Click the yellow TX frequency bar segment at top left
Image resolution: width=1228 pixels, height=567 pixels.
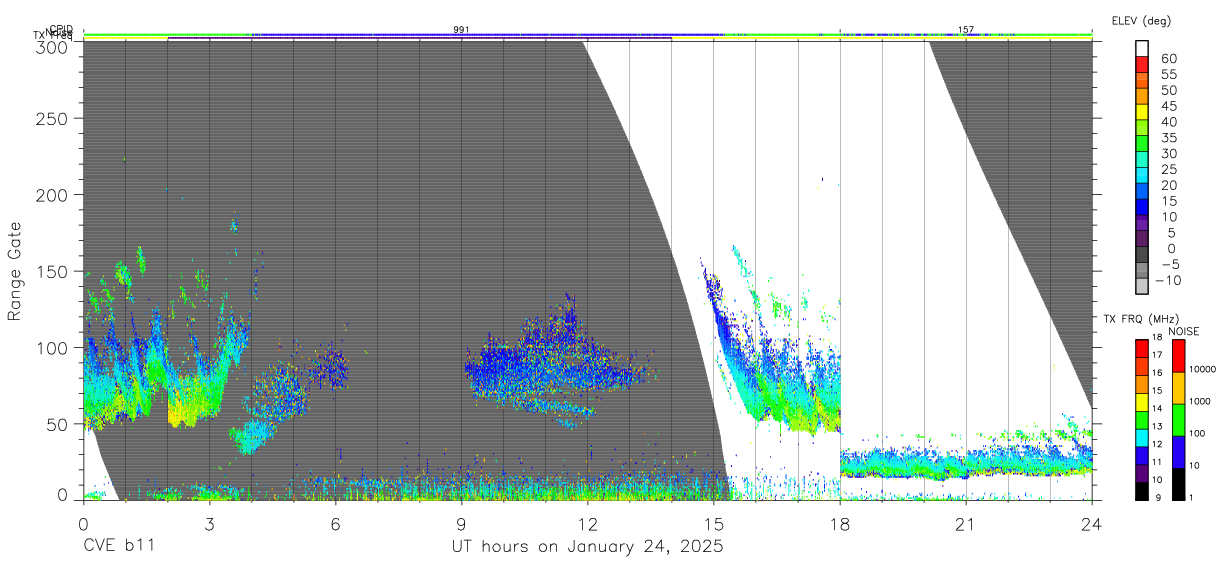(x=125, y=37)
